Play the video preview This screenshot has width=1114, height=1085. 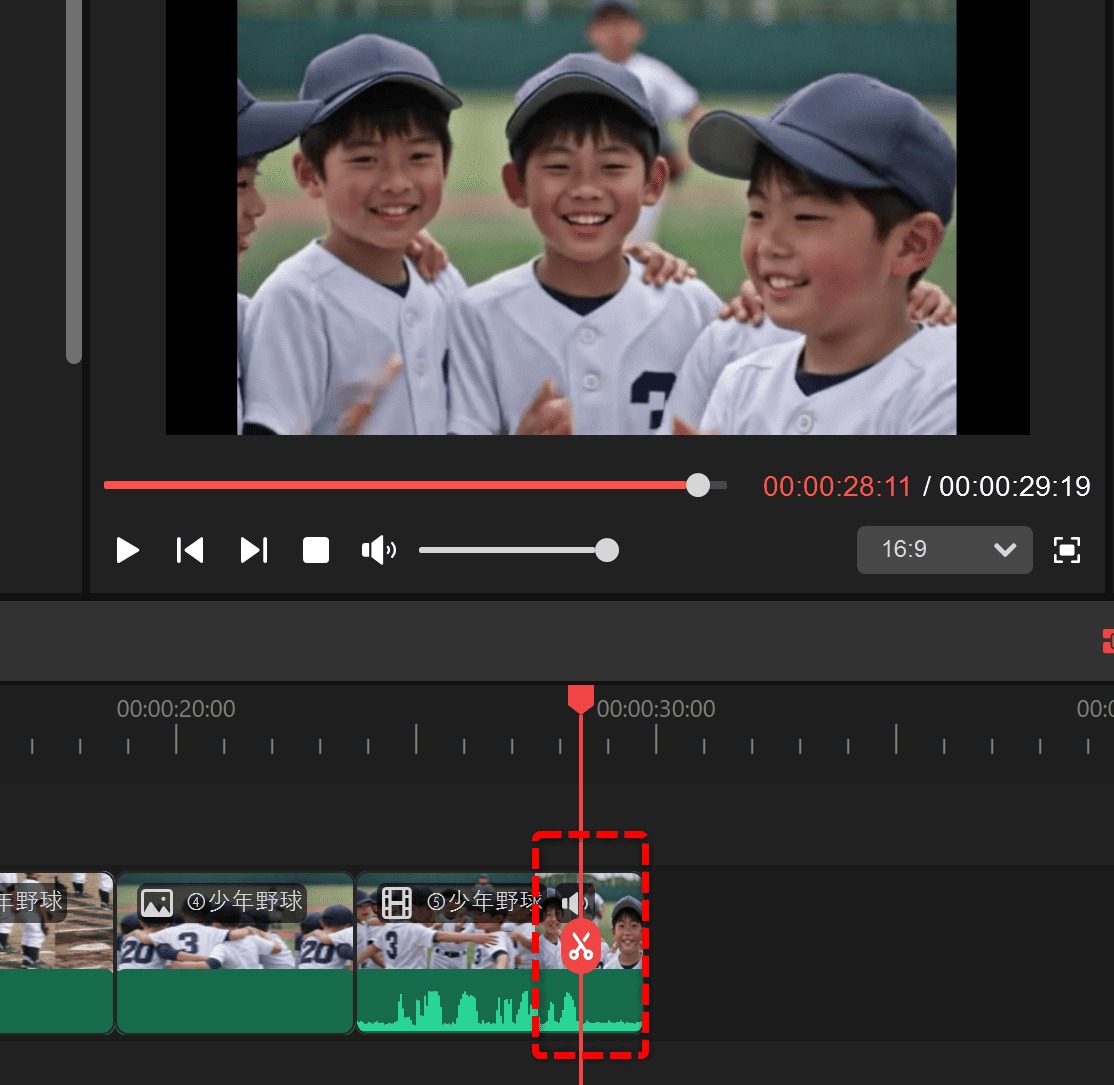pyautogui.click(x=127, y=550)
